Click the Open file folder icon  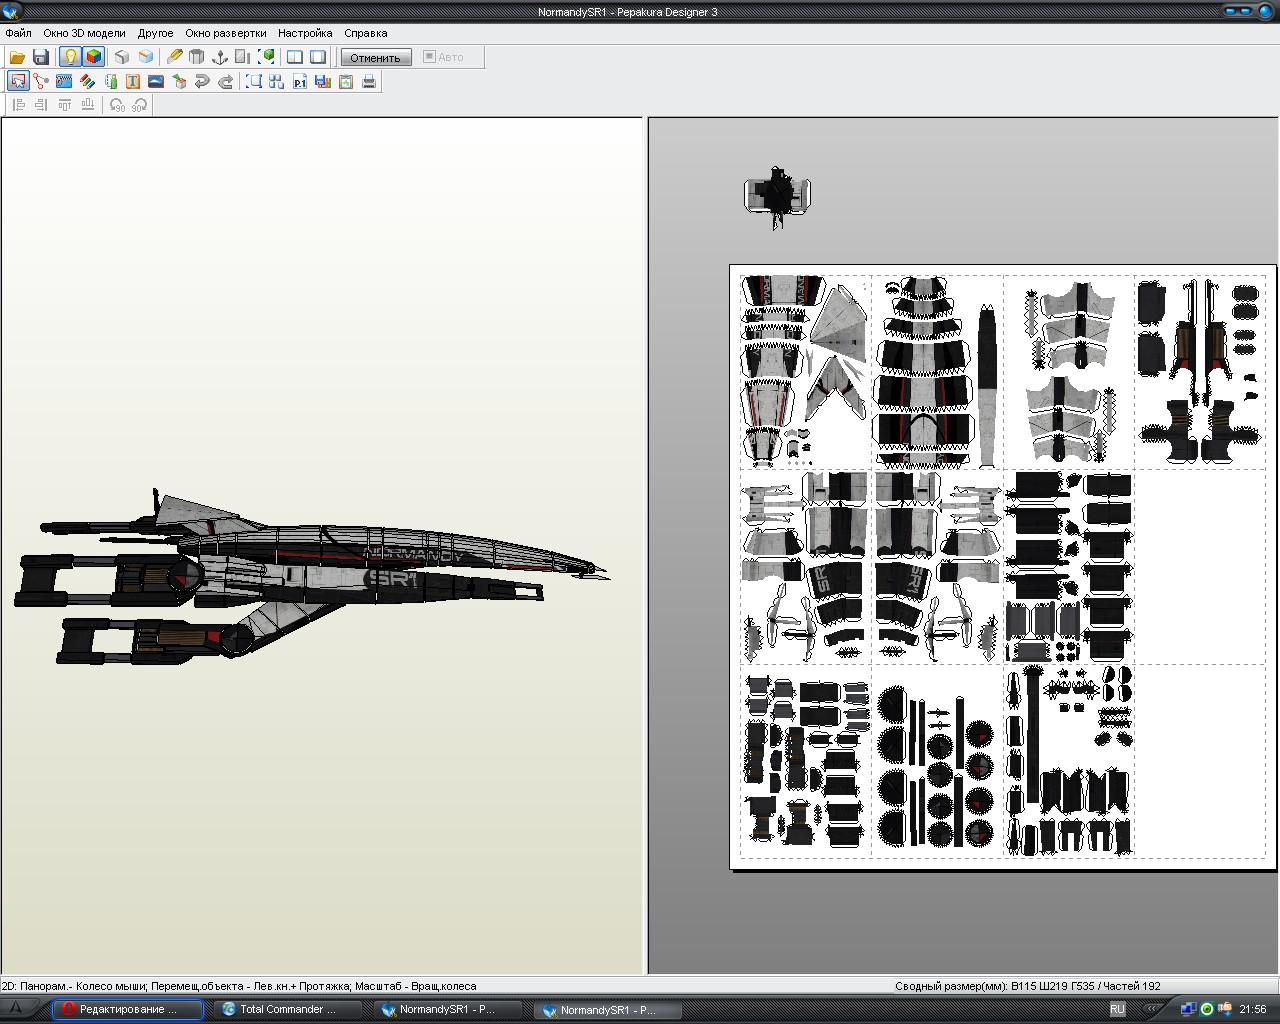pyautogui.click(x=17, y=57)
